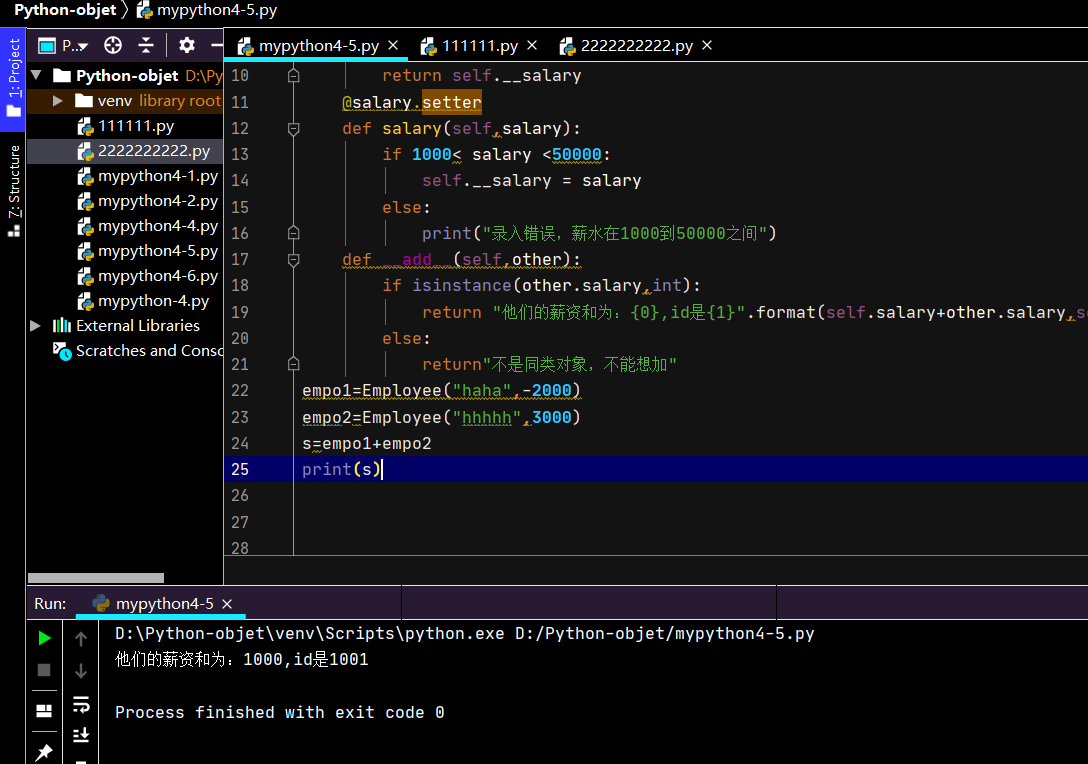The height and width of the screenshot is (764, 1088).
Task: Click the locate current file target icon
Action: click(x=112, y=46)
